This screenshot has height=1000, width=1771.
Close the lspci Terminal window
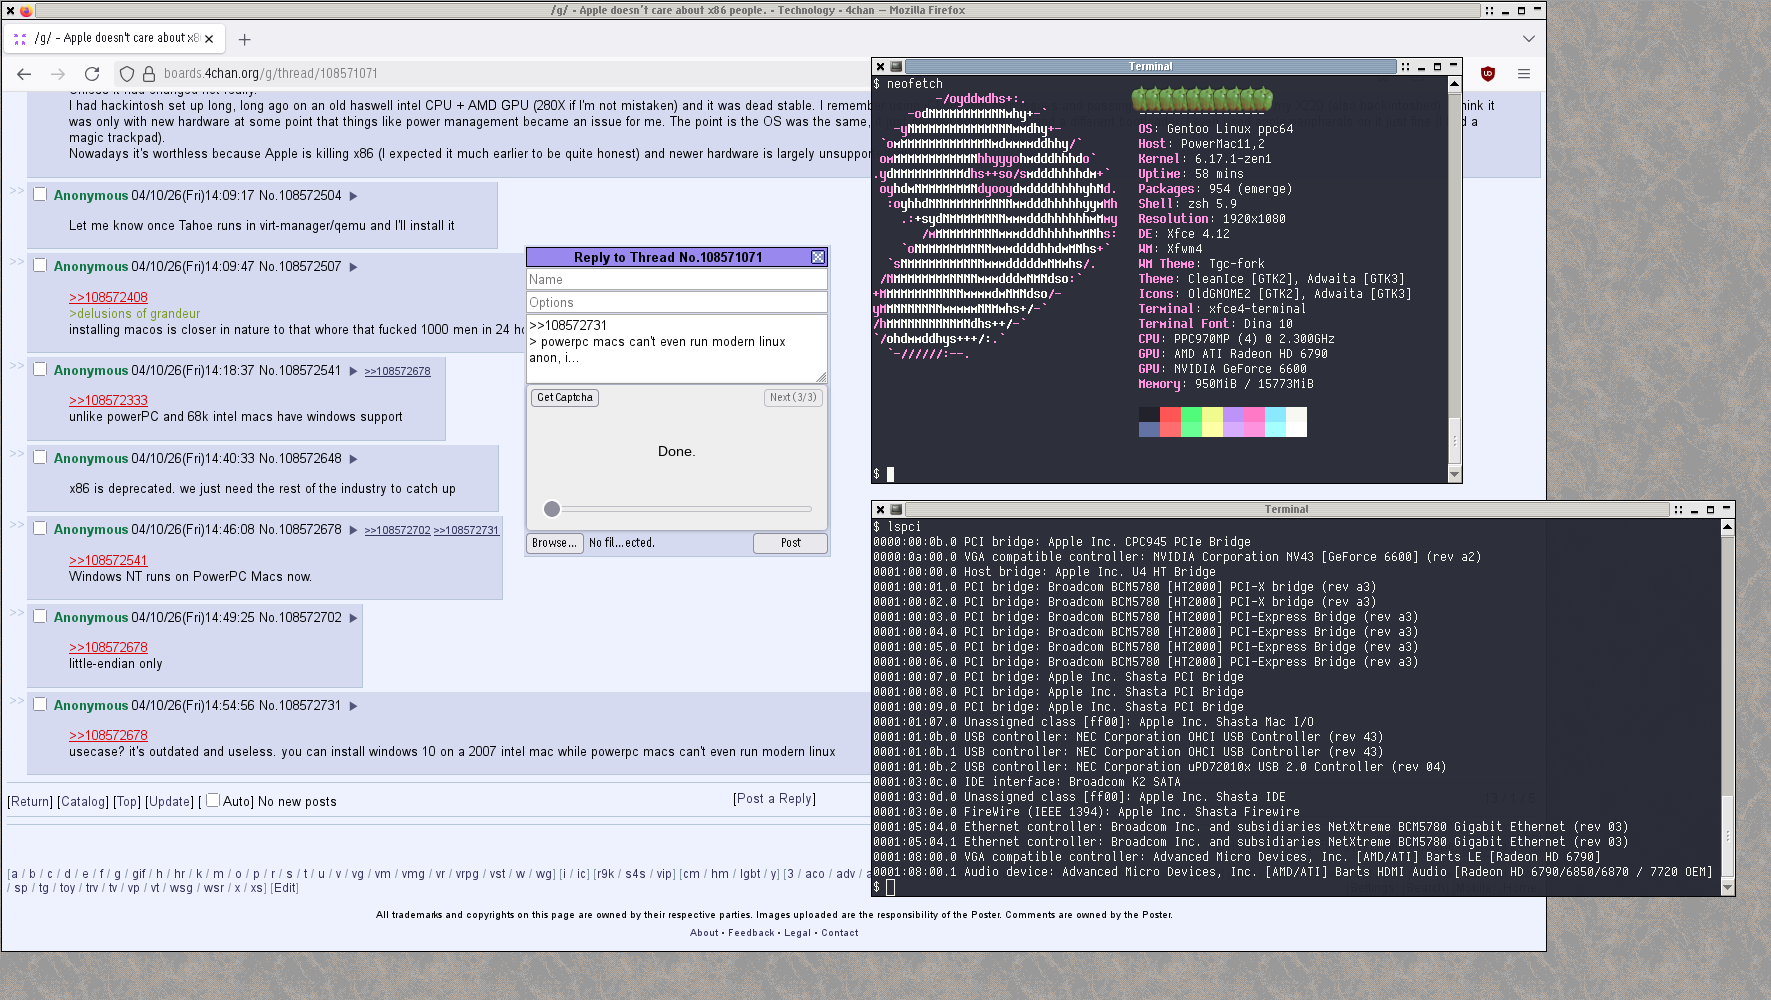tap(880, 510)
